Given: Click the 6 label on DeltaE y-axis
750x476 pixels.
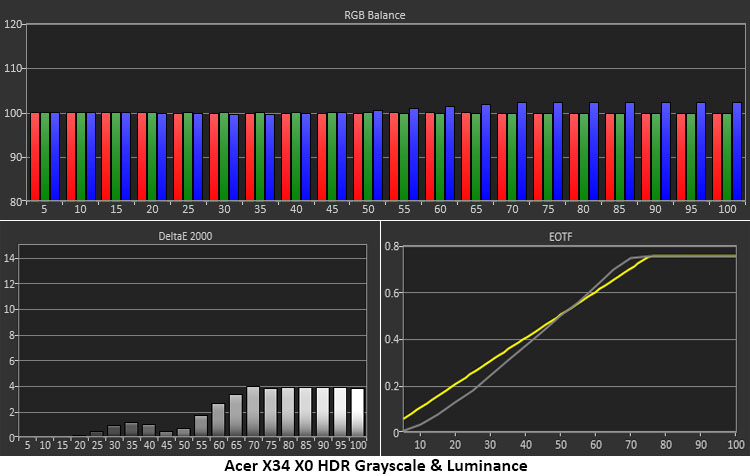Looking at the screenshot, I should tap(12, 361).
